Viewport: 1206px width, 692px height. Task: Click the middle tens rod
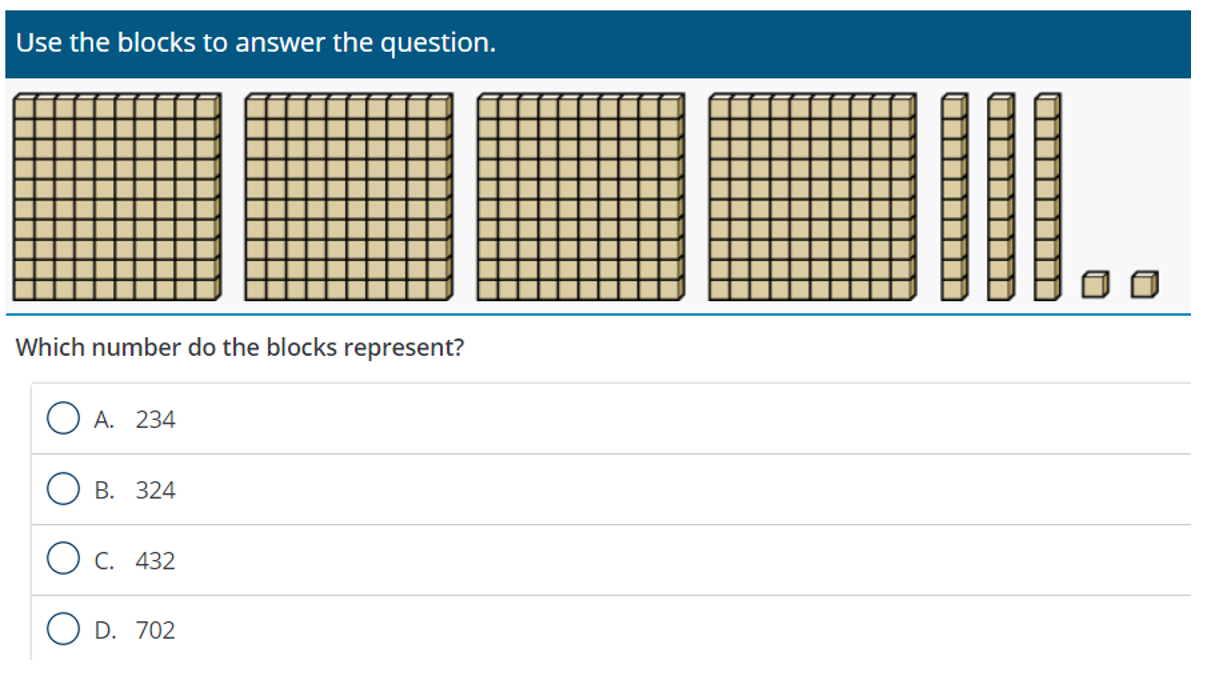pyautogui.click(x=1001, y=197)
